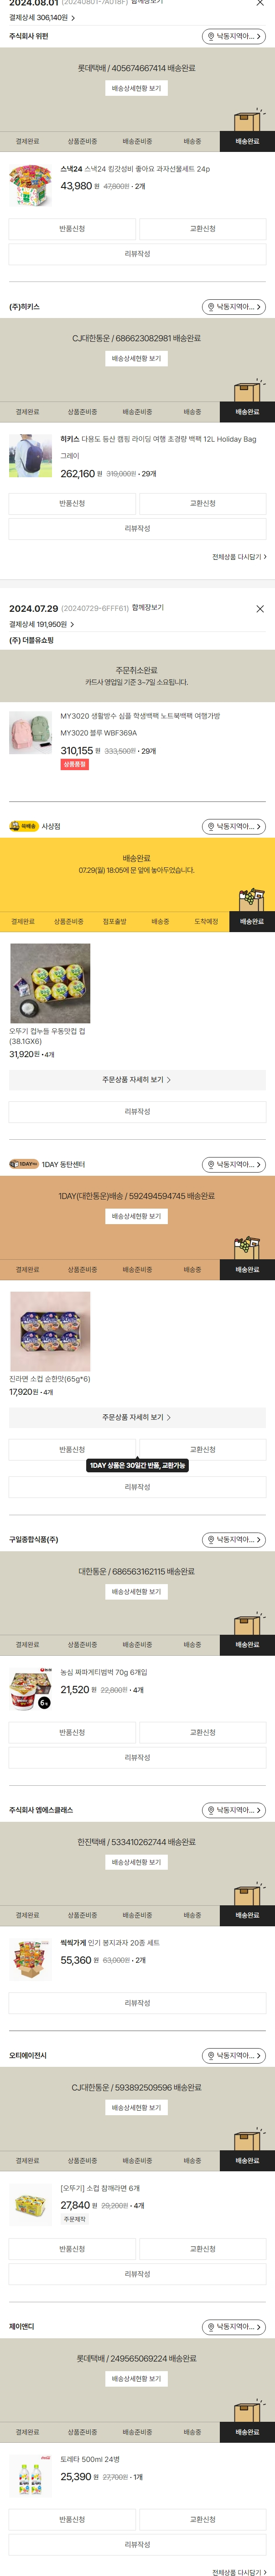Click the 택배송 badge icon next to 사상점

coord(23,826)
